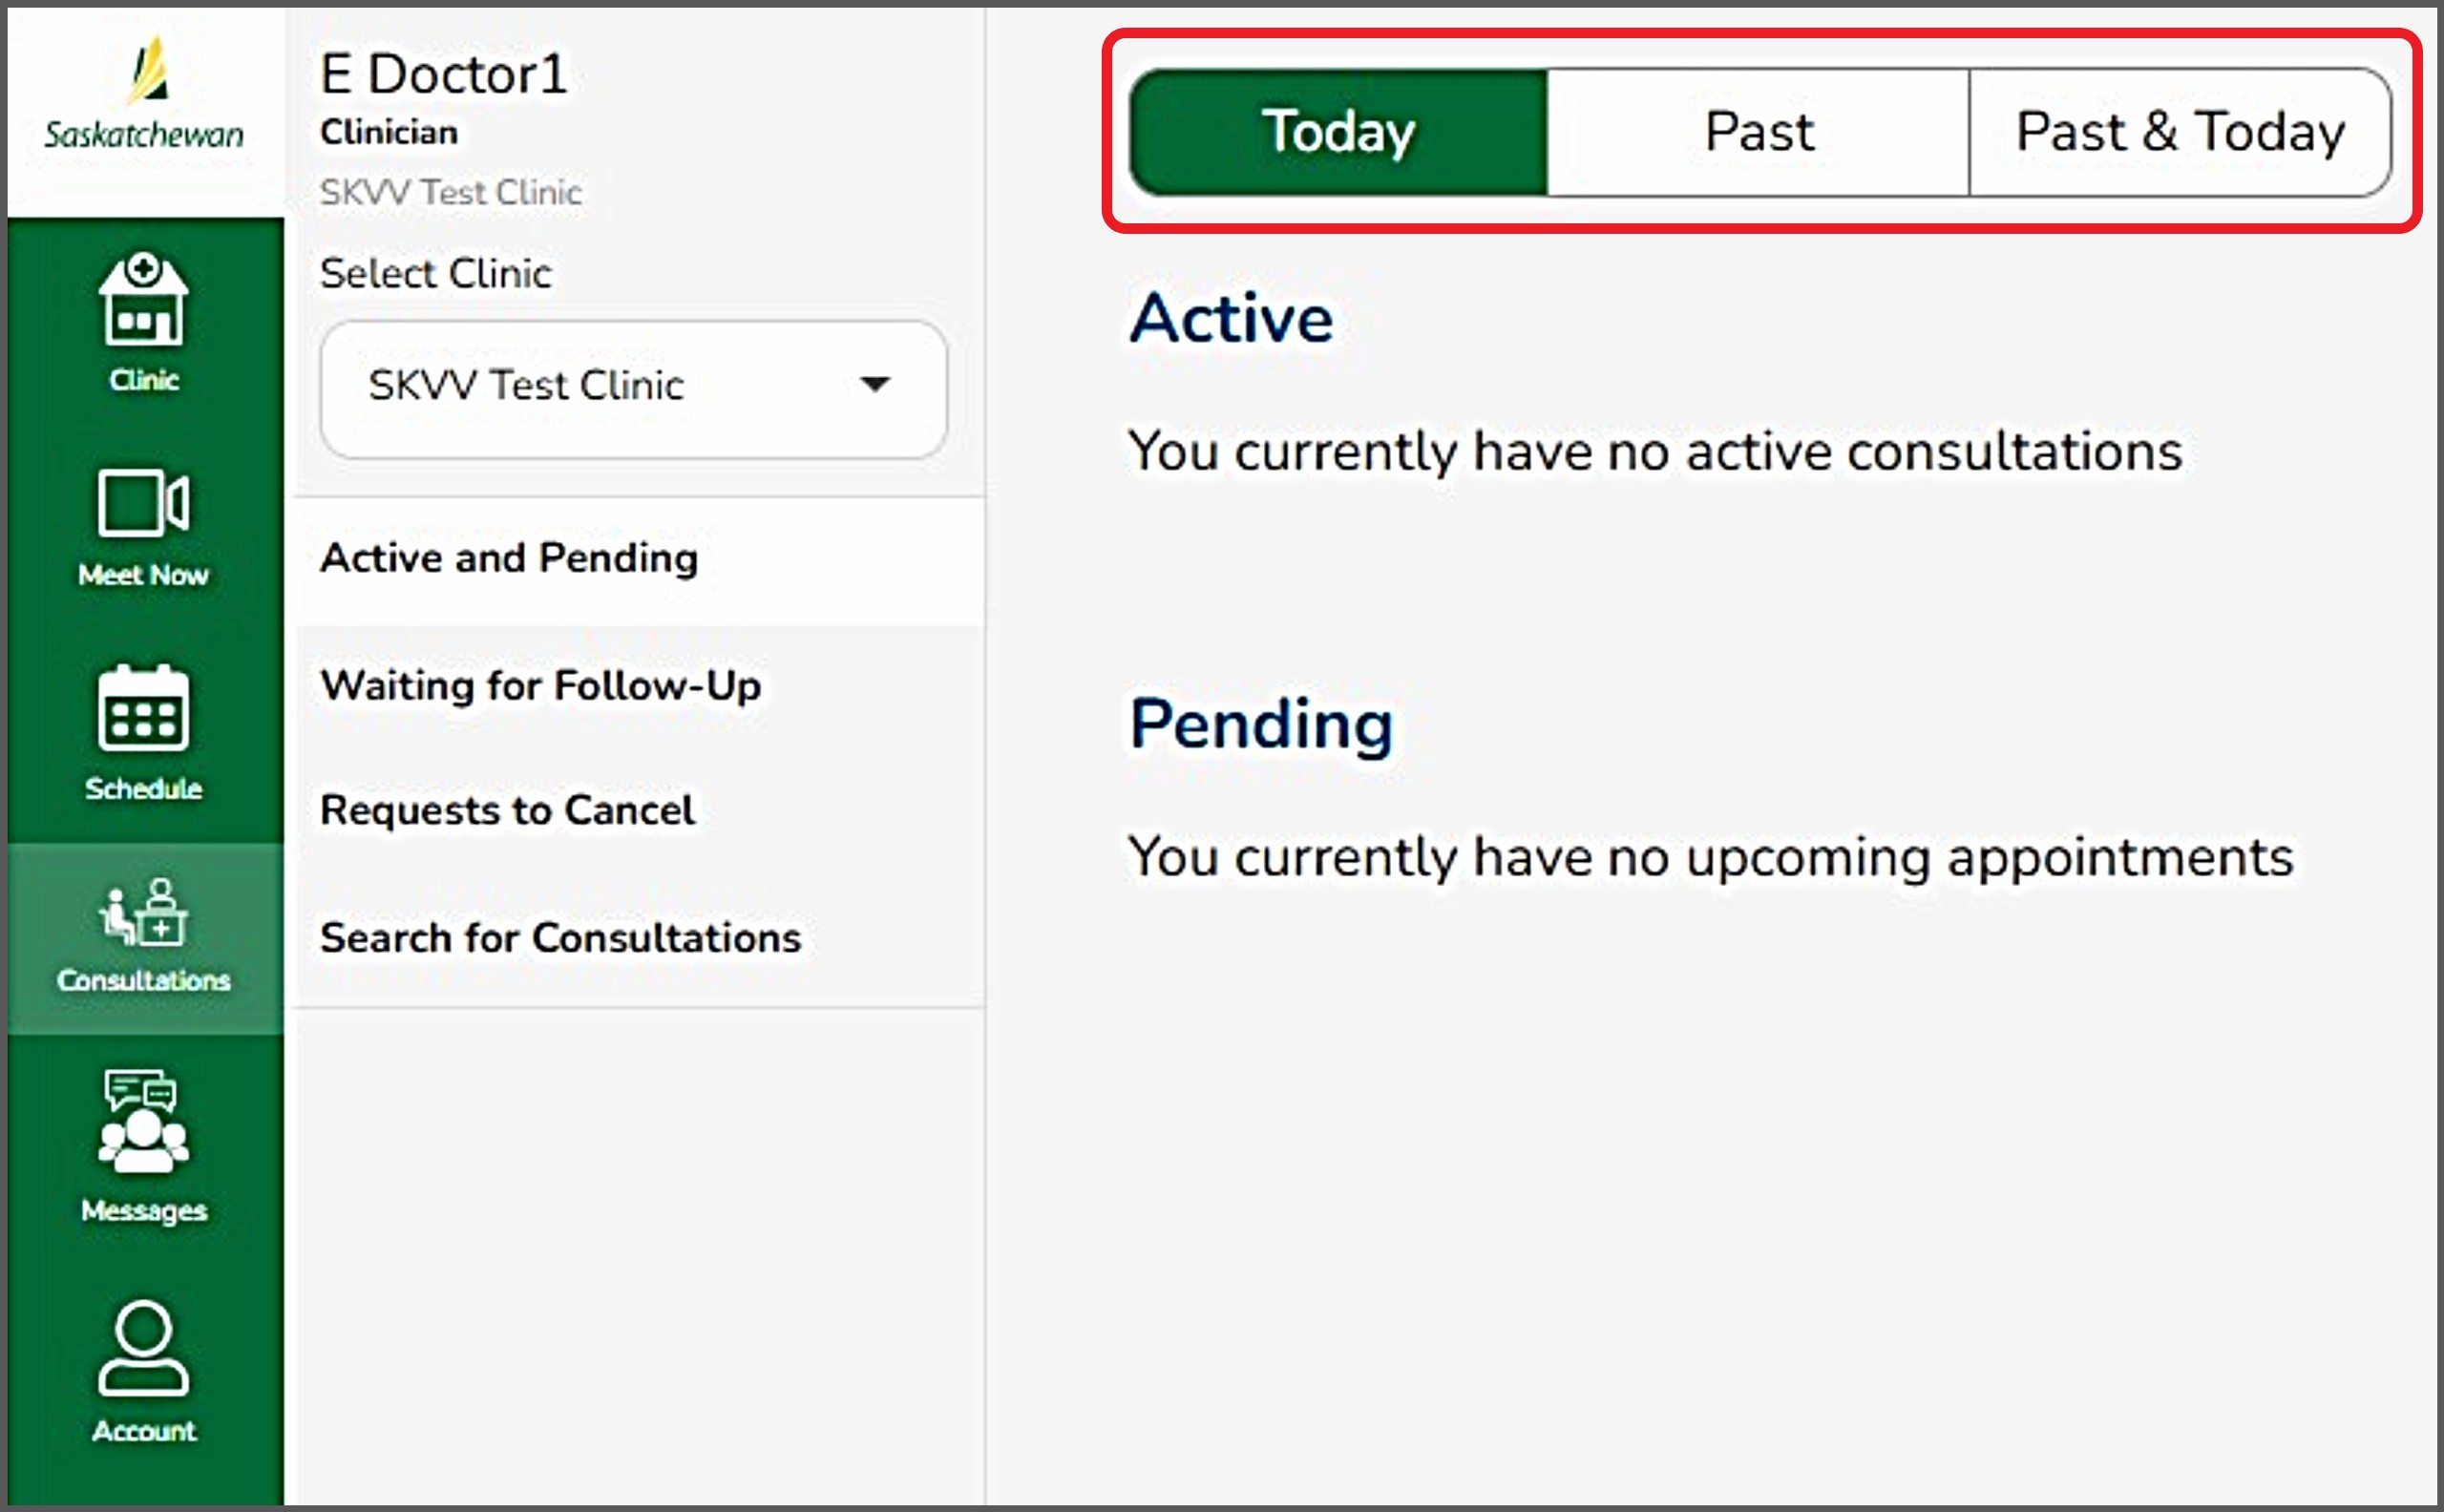The image size is (2444, 1512).
Task: Expand the Select Clinic dropdown arrow
Action: 875,384
